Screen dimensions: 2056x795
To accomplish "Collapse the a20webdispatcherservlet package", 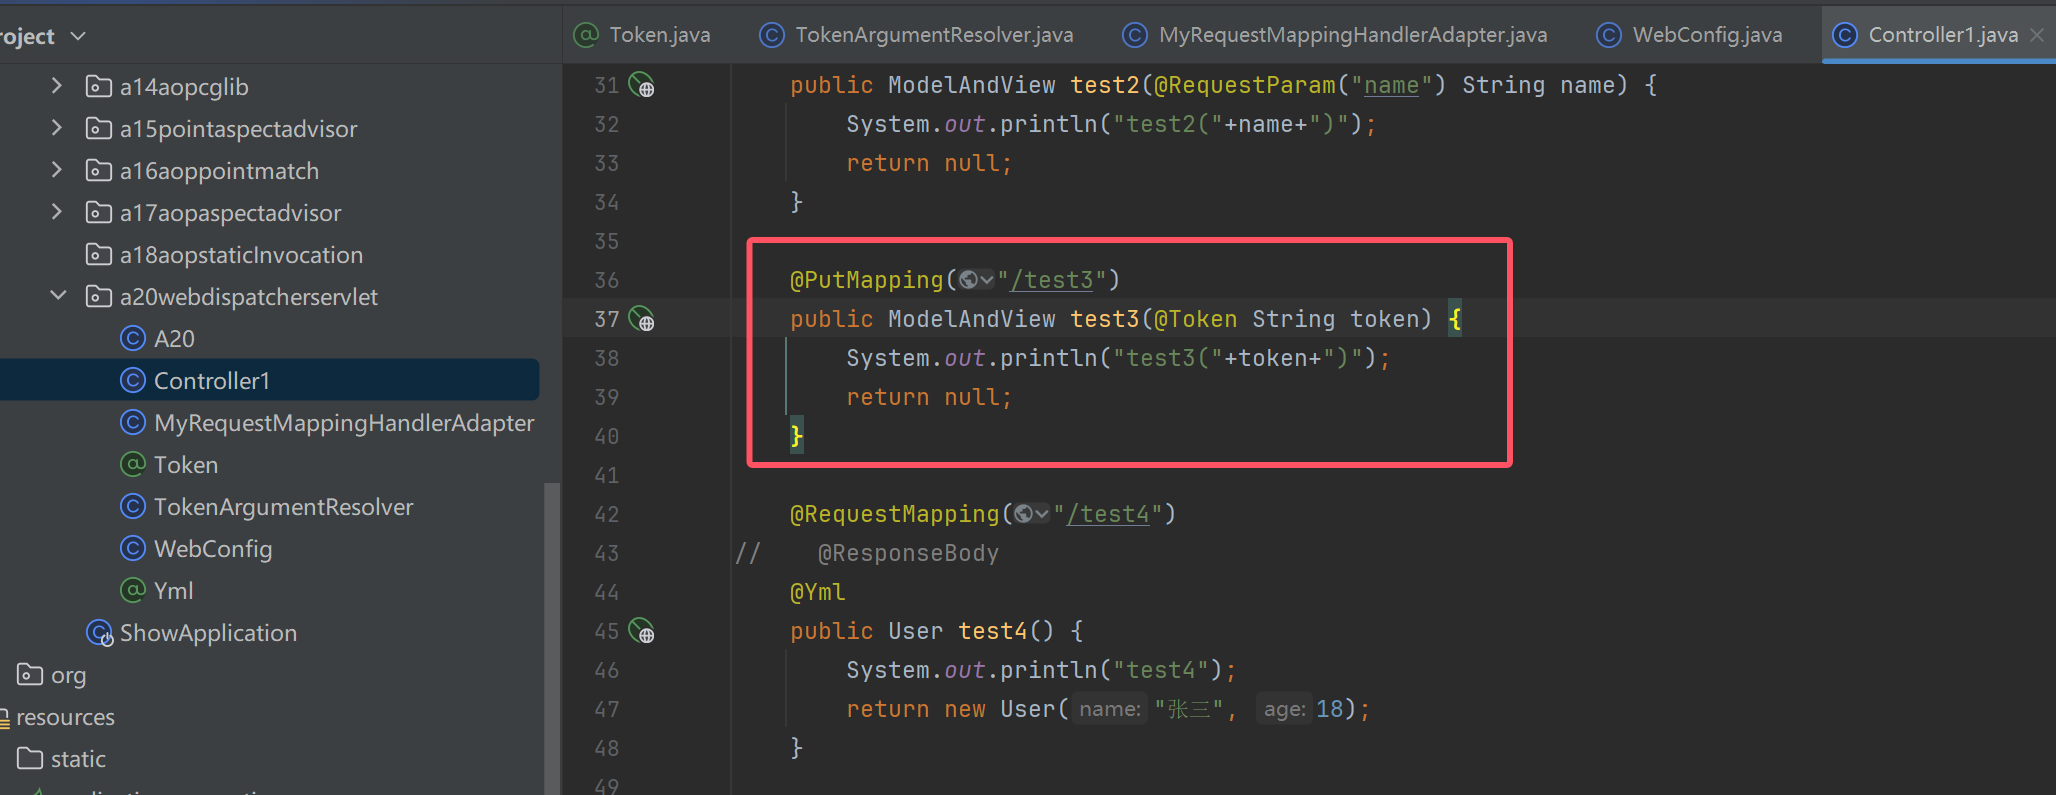I will point(58,296).
